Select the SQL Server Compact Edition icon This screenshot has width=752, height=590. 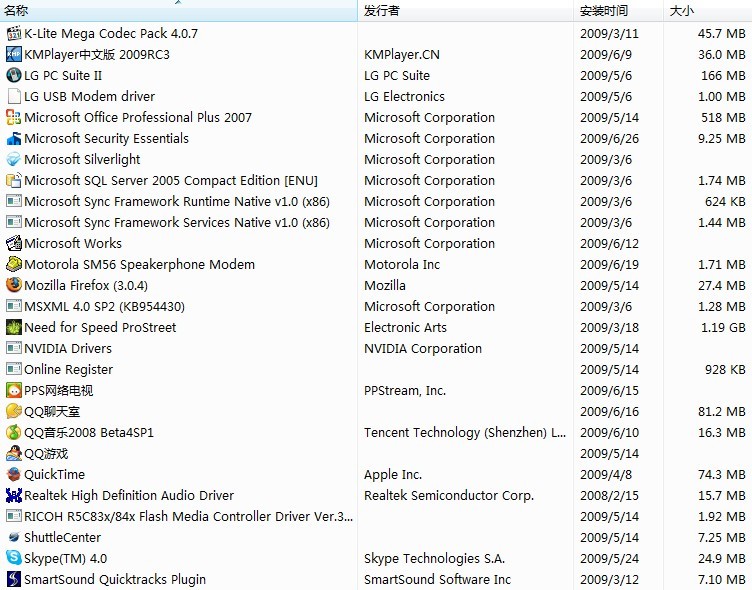(14, 180)
